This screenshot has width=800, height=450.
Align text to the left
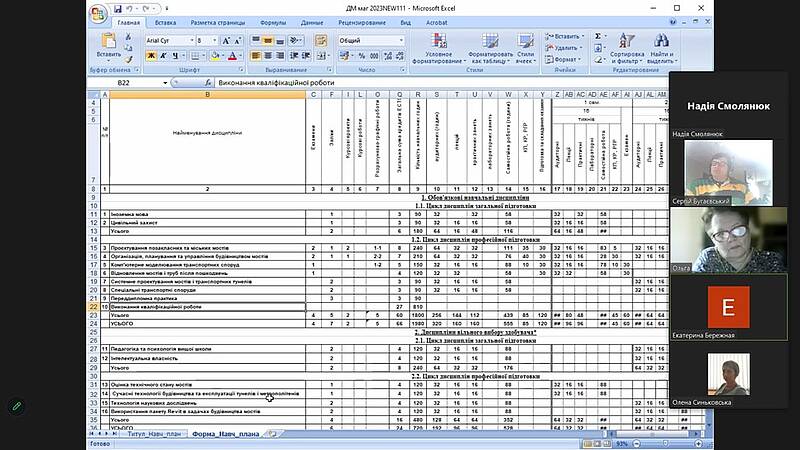(x=256, y=56)
